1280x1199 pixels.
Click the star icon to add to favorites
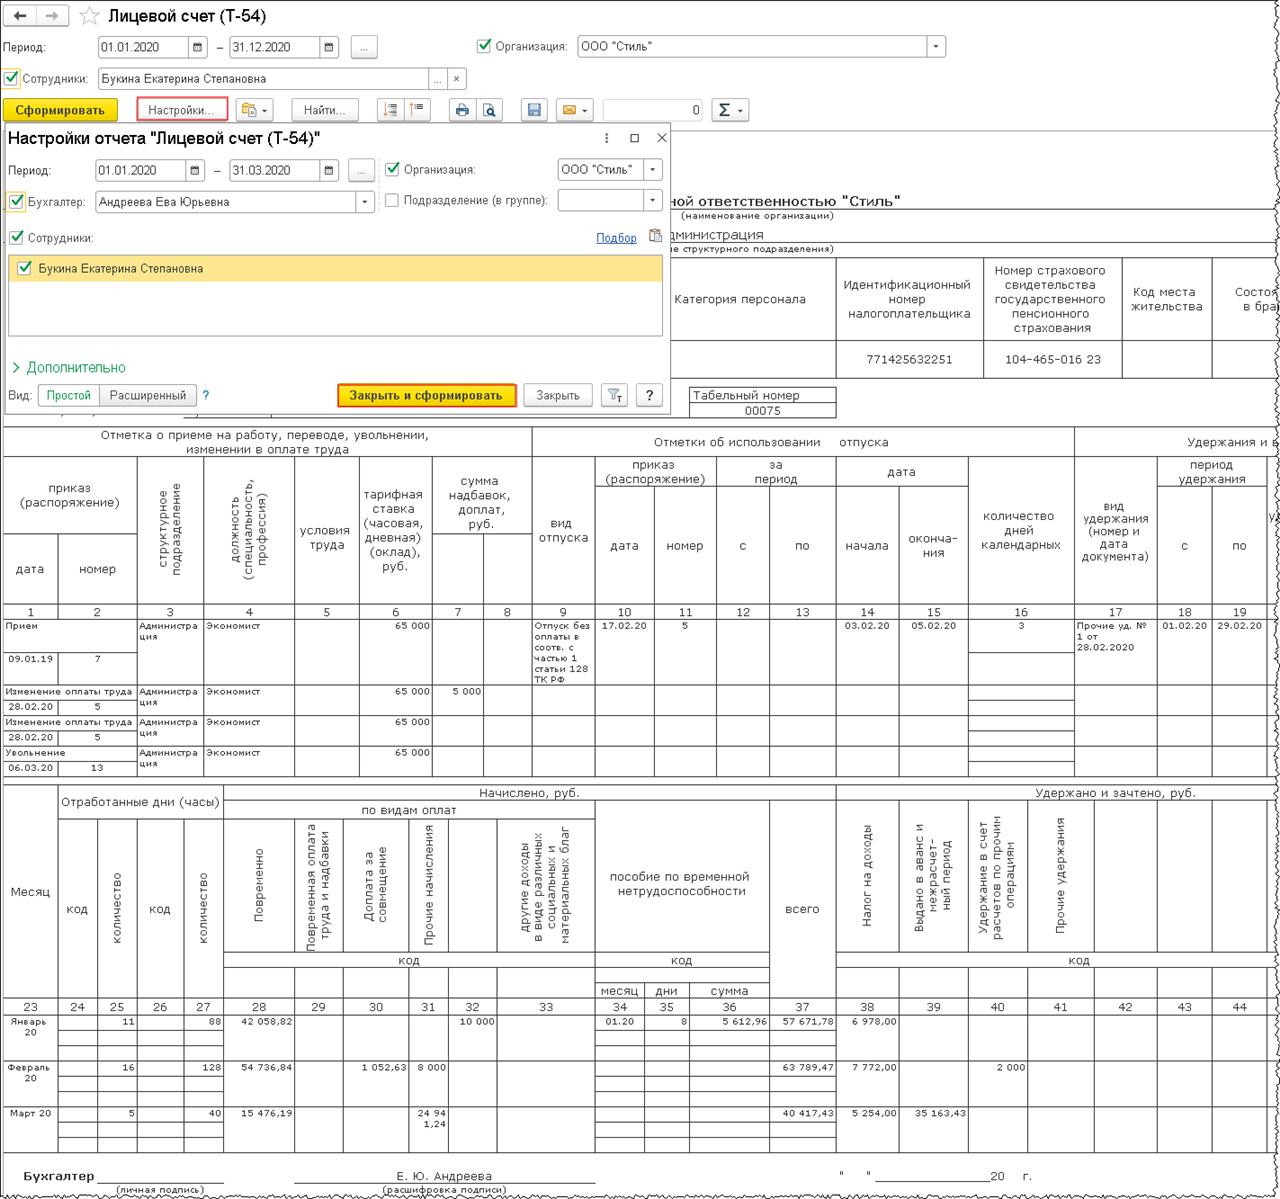89,16
